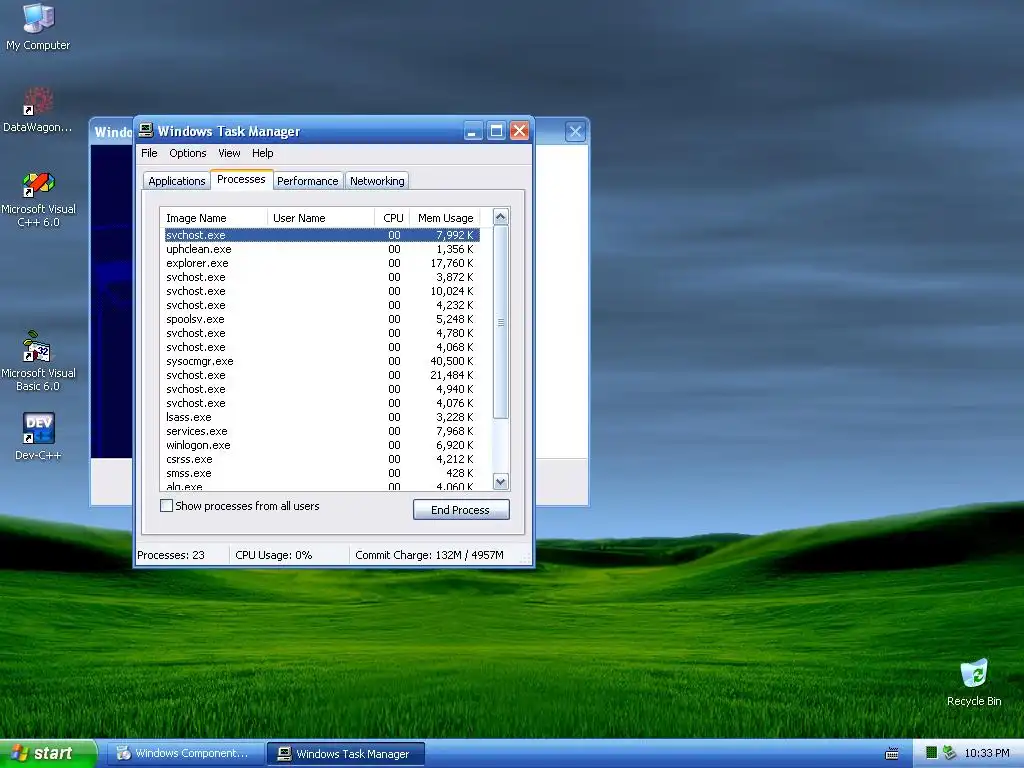Click the green CPU usage tray icon
The image size is (1024, 768).
click(x=932, y=753)
